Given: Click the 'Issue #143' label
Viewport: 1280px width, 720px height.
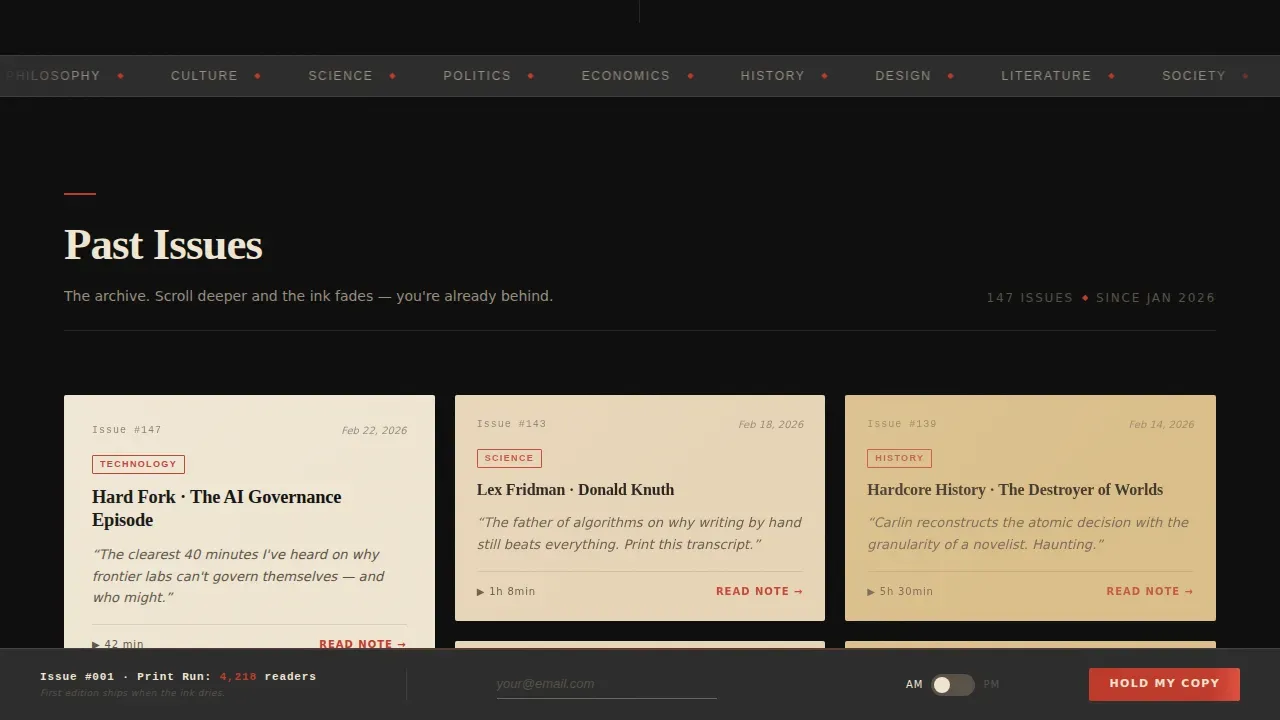Looking at the screenshot, I should pos(512,424).
